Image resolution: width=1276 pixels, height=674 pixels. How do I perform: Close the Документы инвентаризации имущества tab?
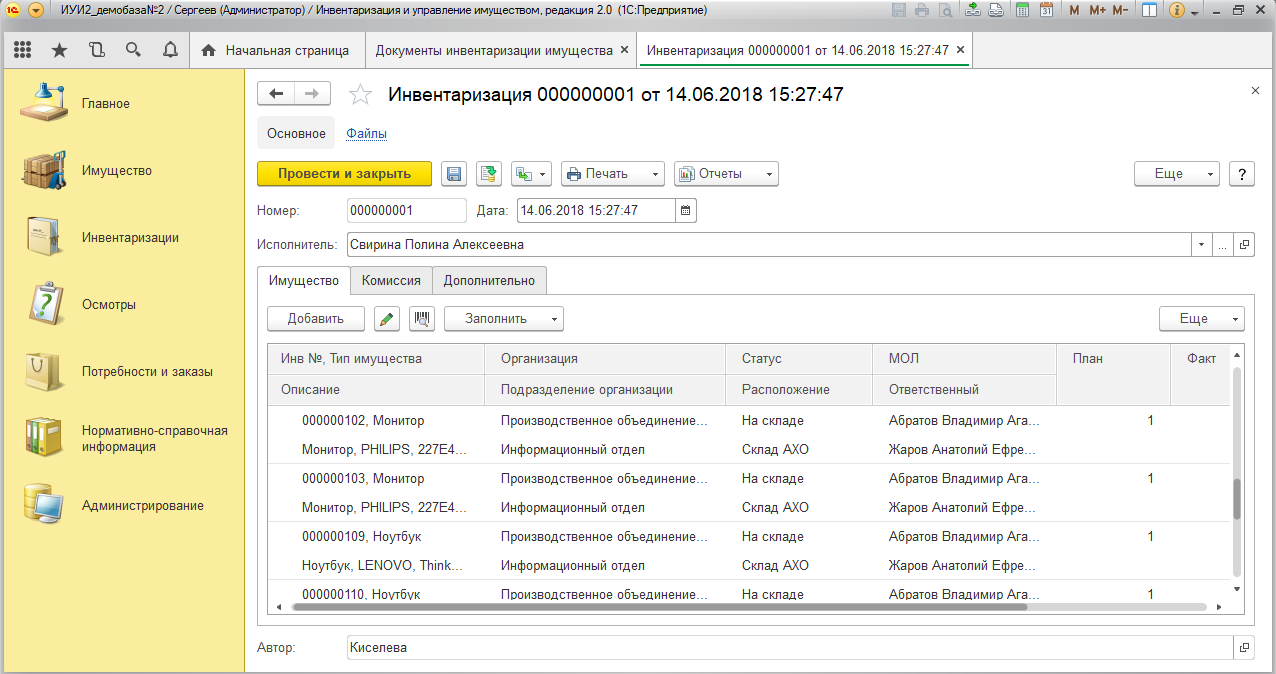(625, 50)
